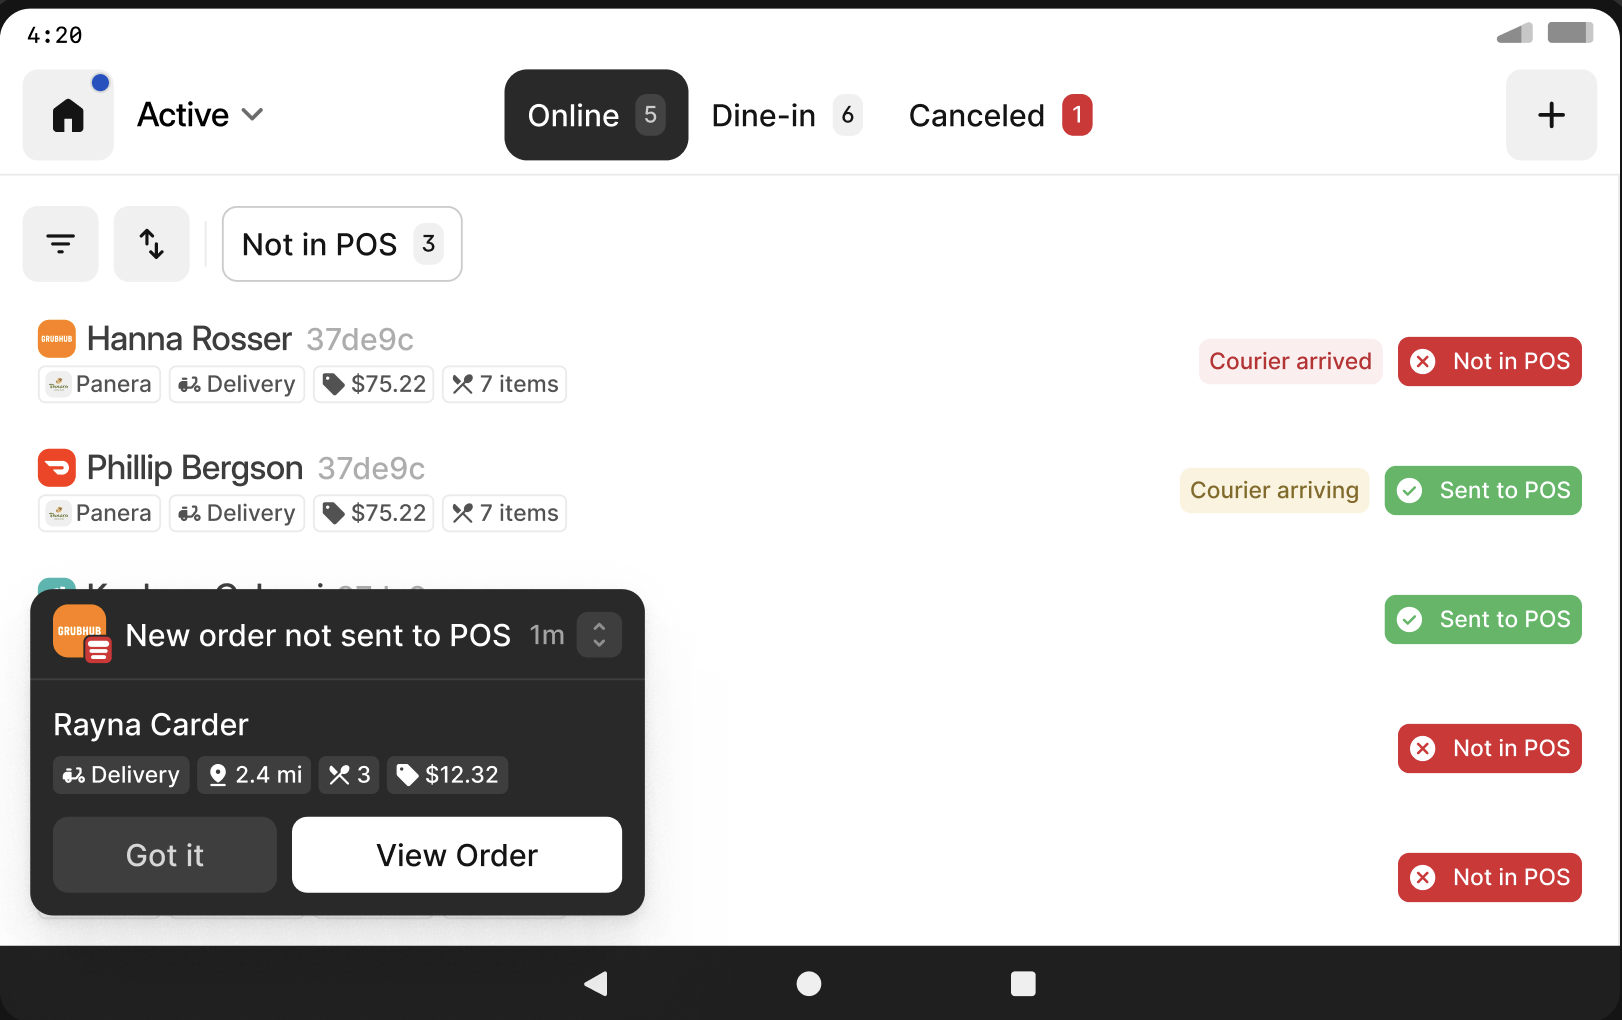The width and height of the screenshot is (1622, 1020).
Task: Click Delivery tag in Rayna Carder notification
Action: pyautogui.click(x=121, y=775)
